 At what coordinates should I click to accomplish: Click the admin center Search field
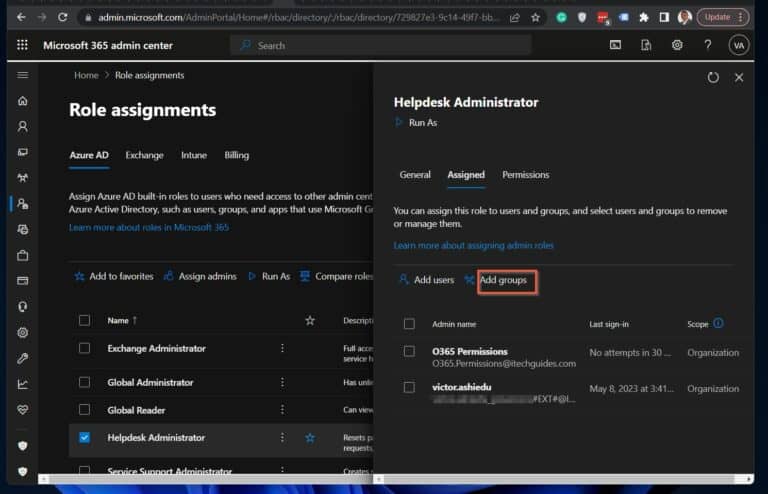point(381,46)
